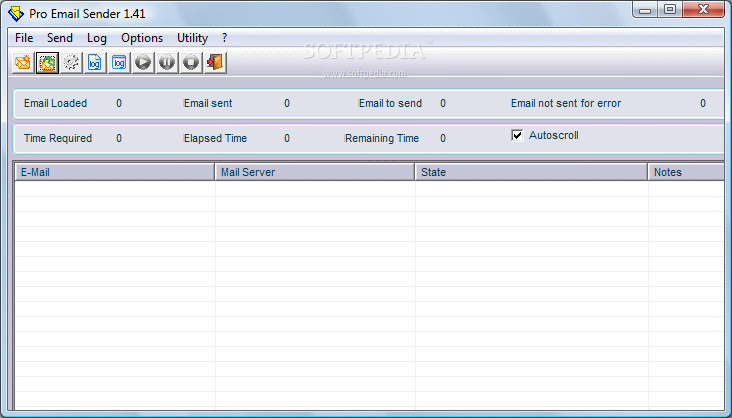This screenshot has width=732, height=418.
Task: Stop sending with the stop button
Action: (191, 62)
